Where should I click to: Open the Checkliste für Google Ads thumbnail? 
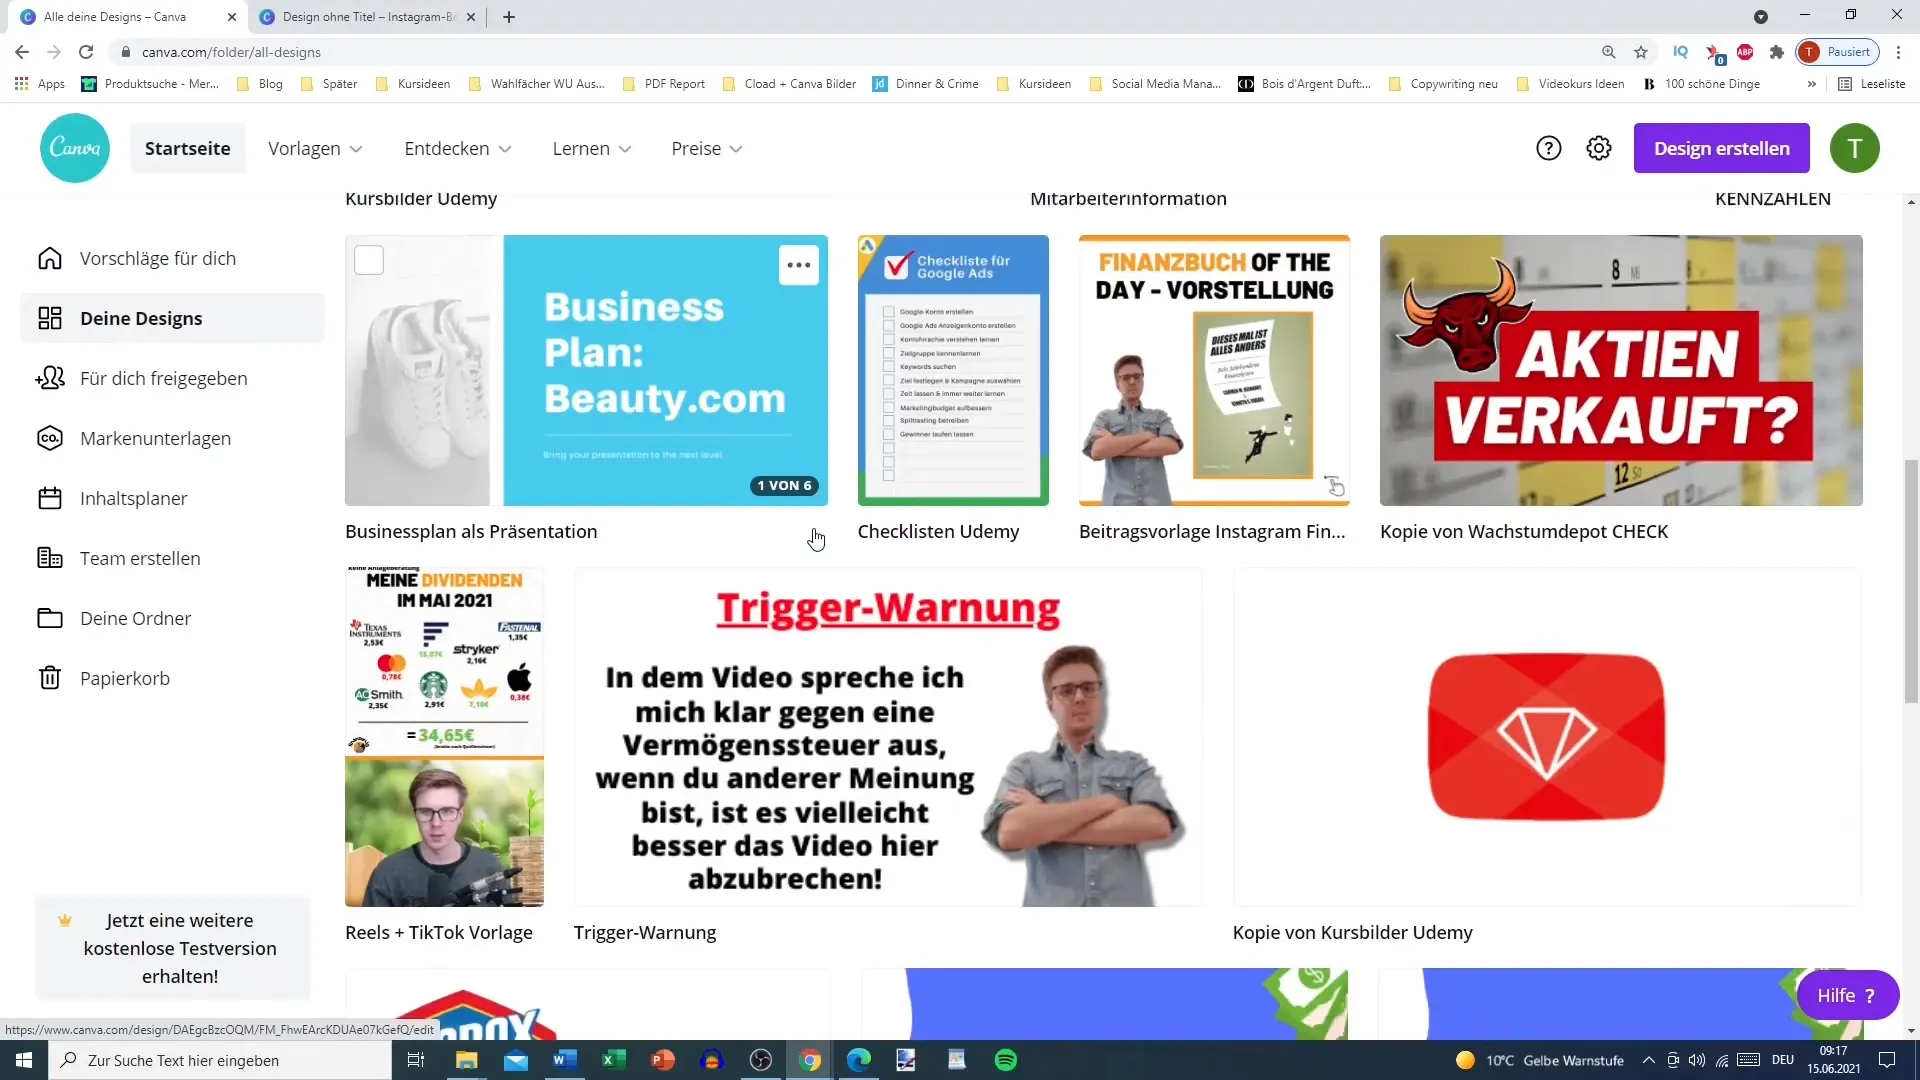(953, 370)
